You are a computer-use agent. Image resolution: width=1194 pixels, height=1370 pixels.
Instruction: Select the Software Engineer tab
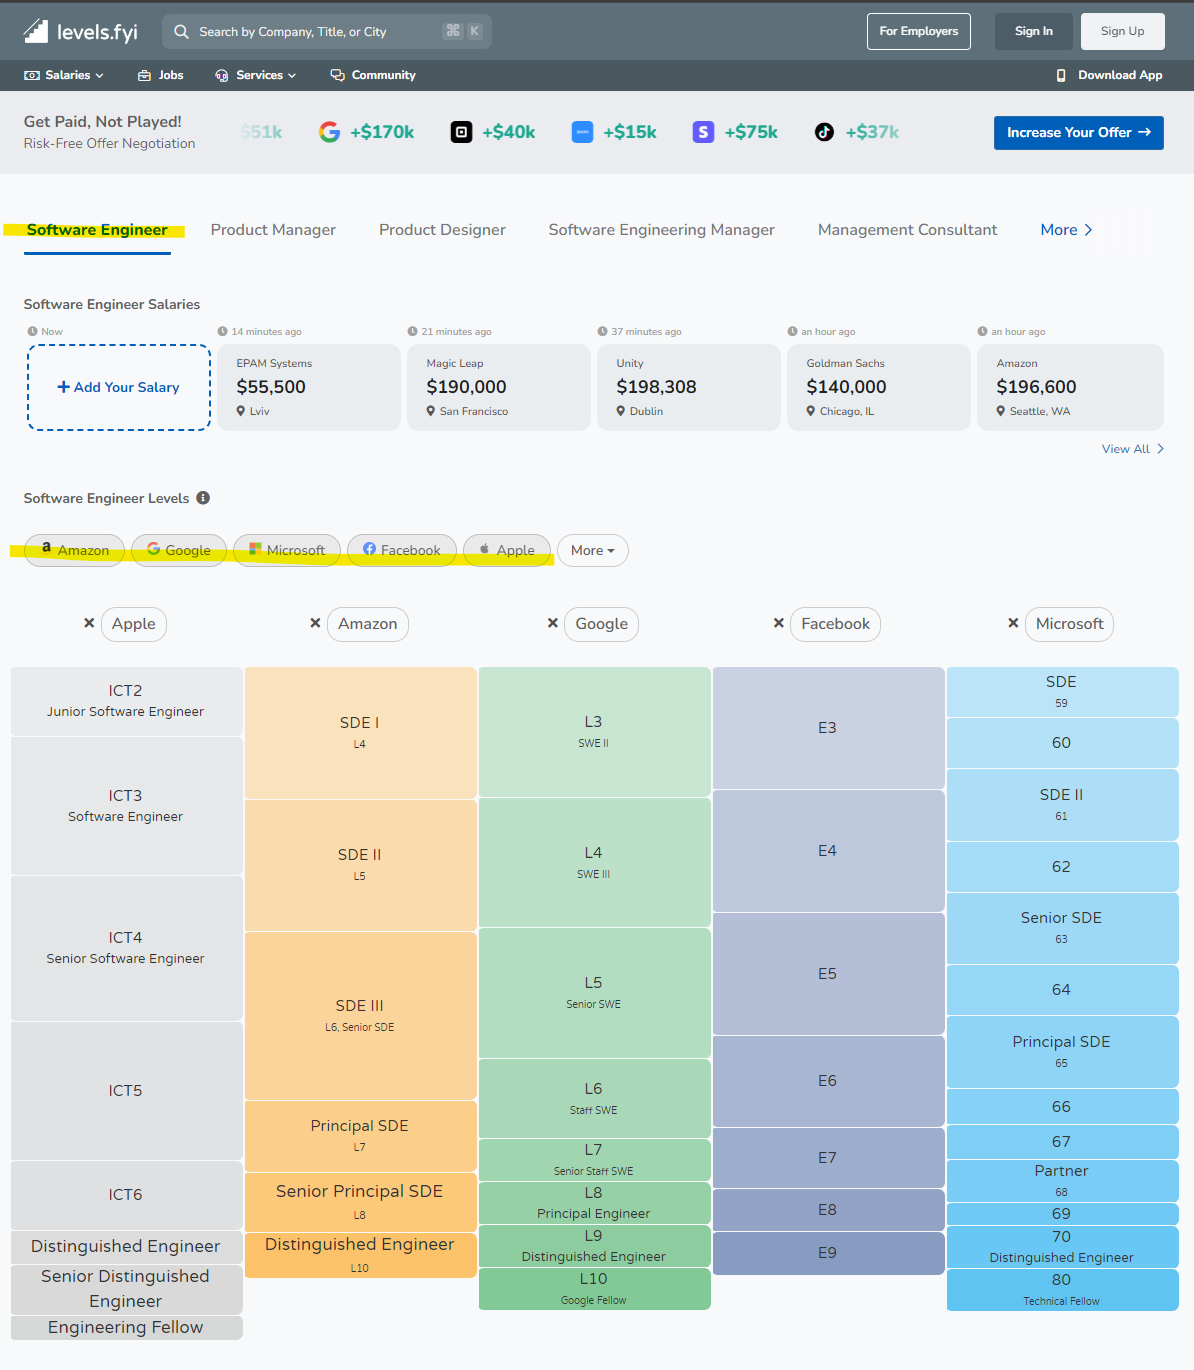97,230
